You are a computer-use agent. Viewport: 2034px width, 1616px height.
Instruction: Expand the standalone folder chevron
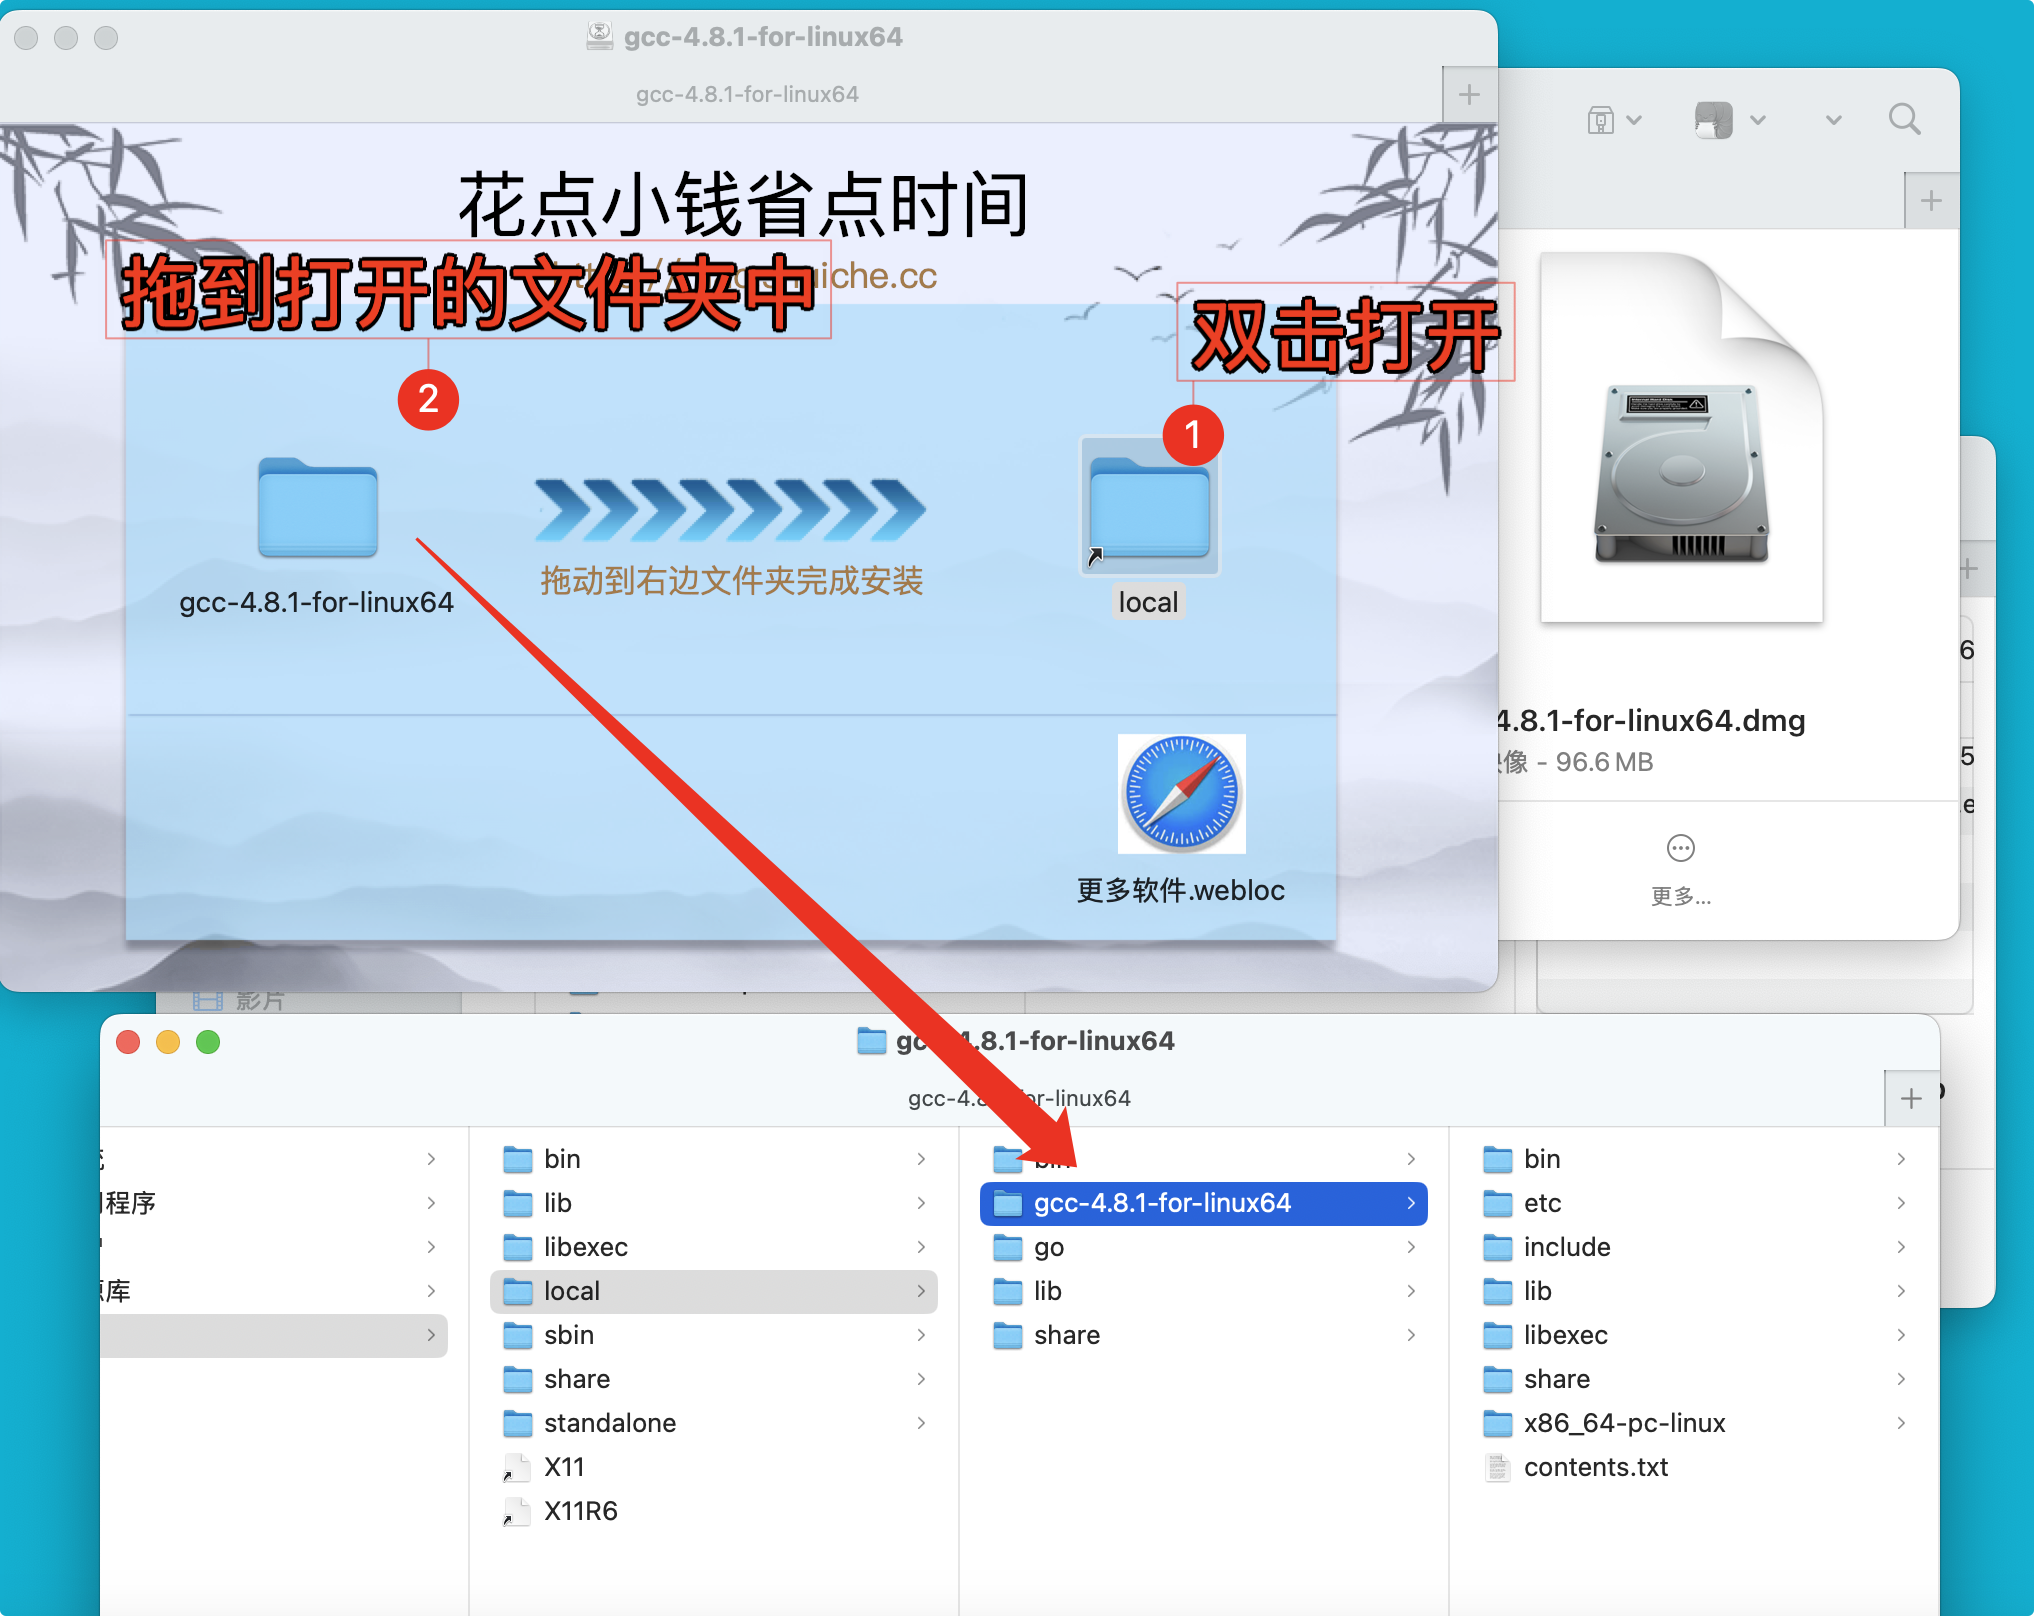[x=920, y=1423]
